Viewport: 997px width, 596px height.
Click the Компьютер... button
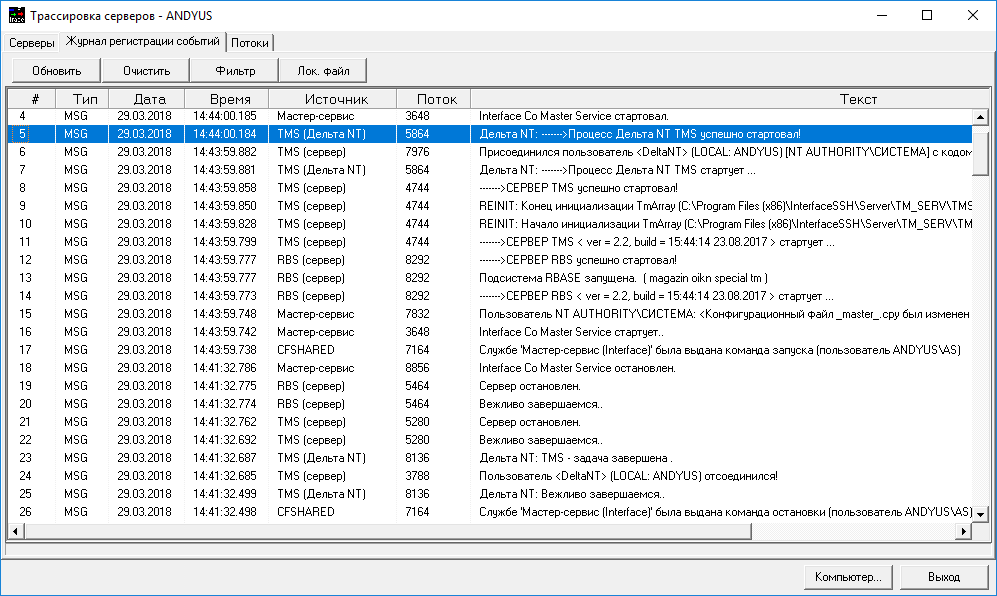[848, 577]
